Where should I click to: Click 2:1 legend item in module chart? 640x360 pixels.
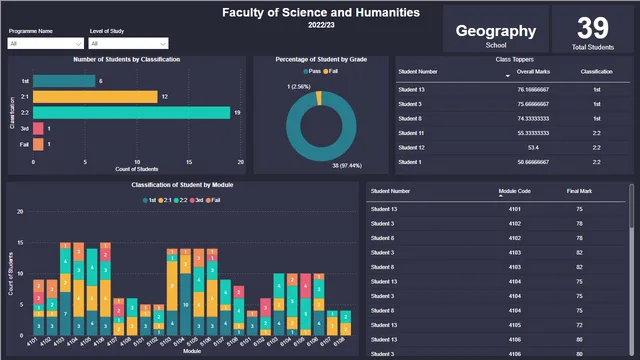pyautogui.click(x=165, y=200)
